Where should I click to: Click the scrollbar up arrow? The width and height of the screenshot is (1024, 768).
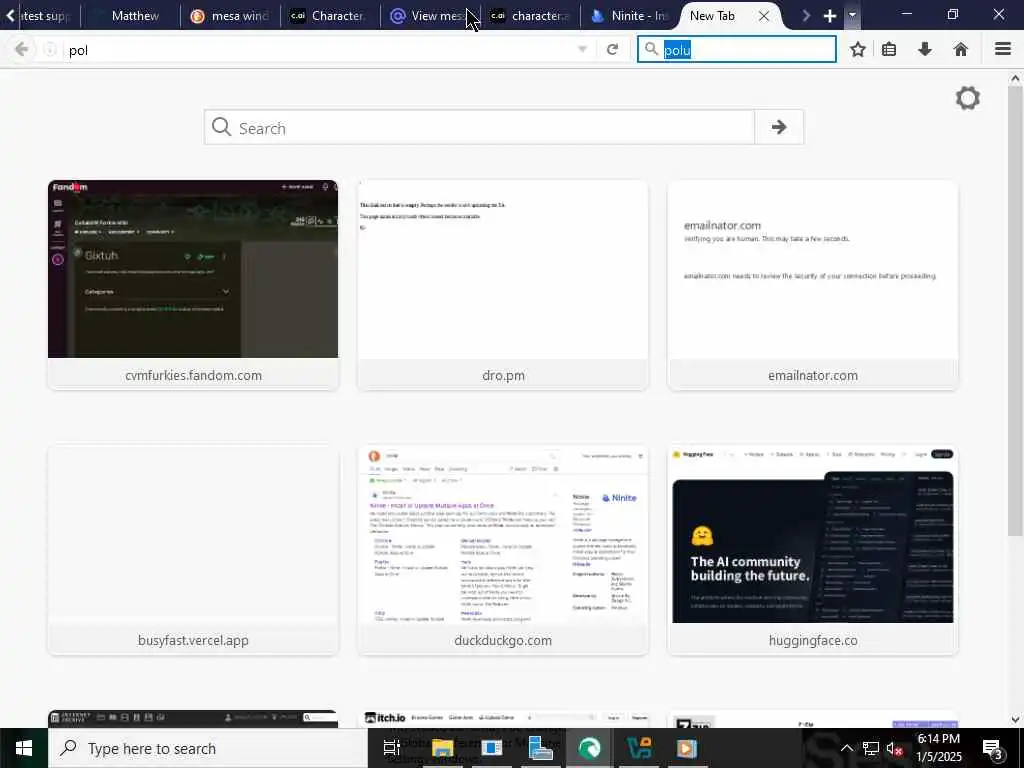click(x=1015, y=78)
